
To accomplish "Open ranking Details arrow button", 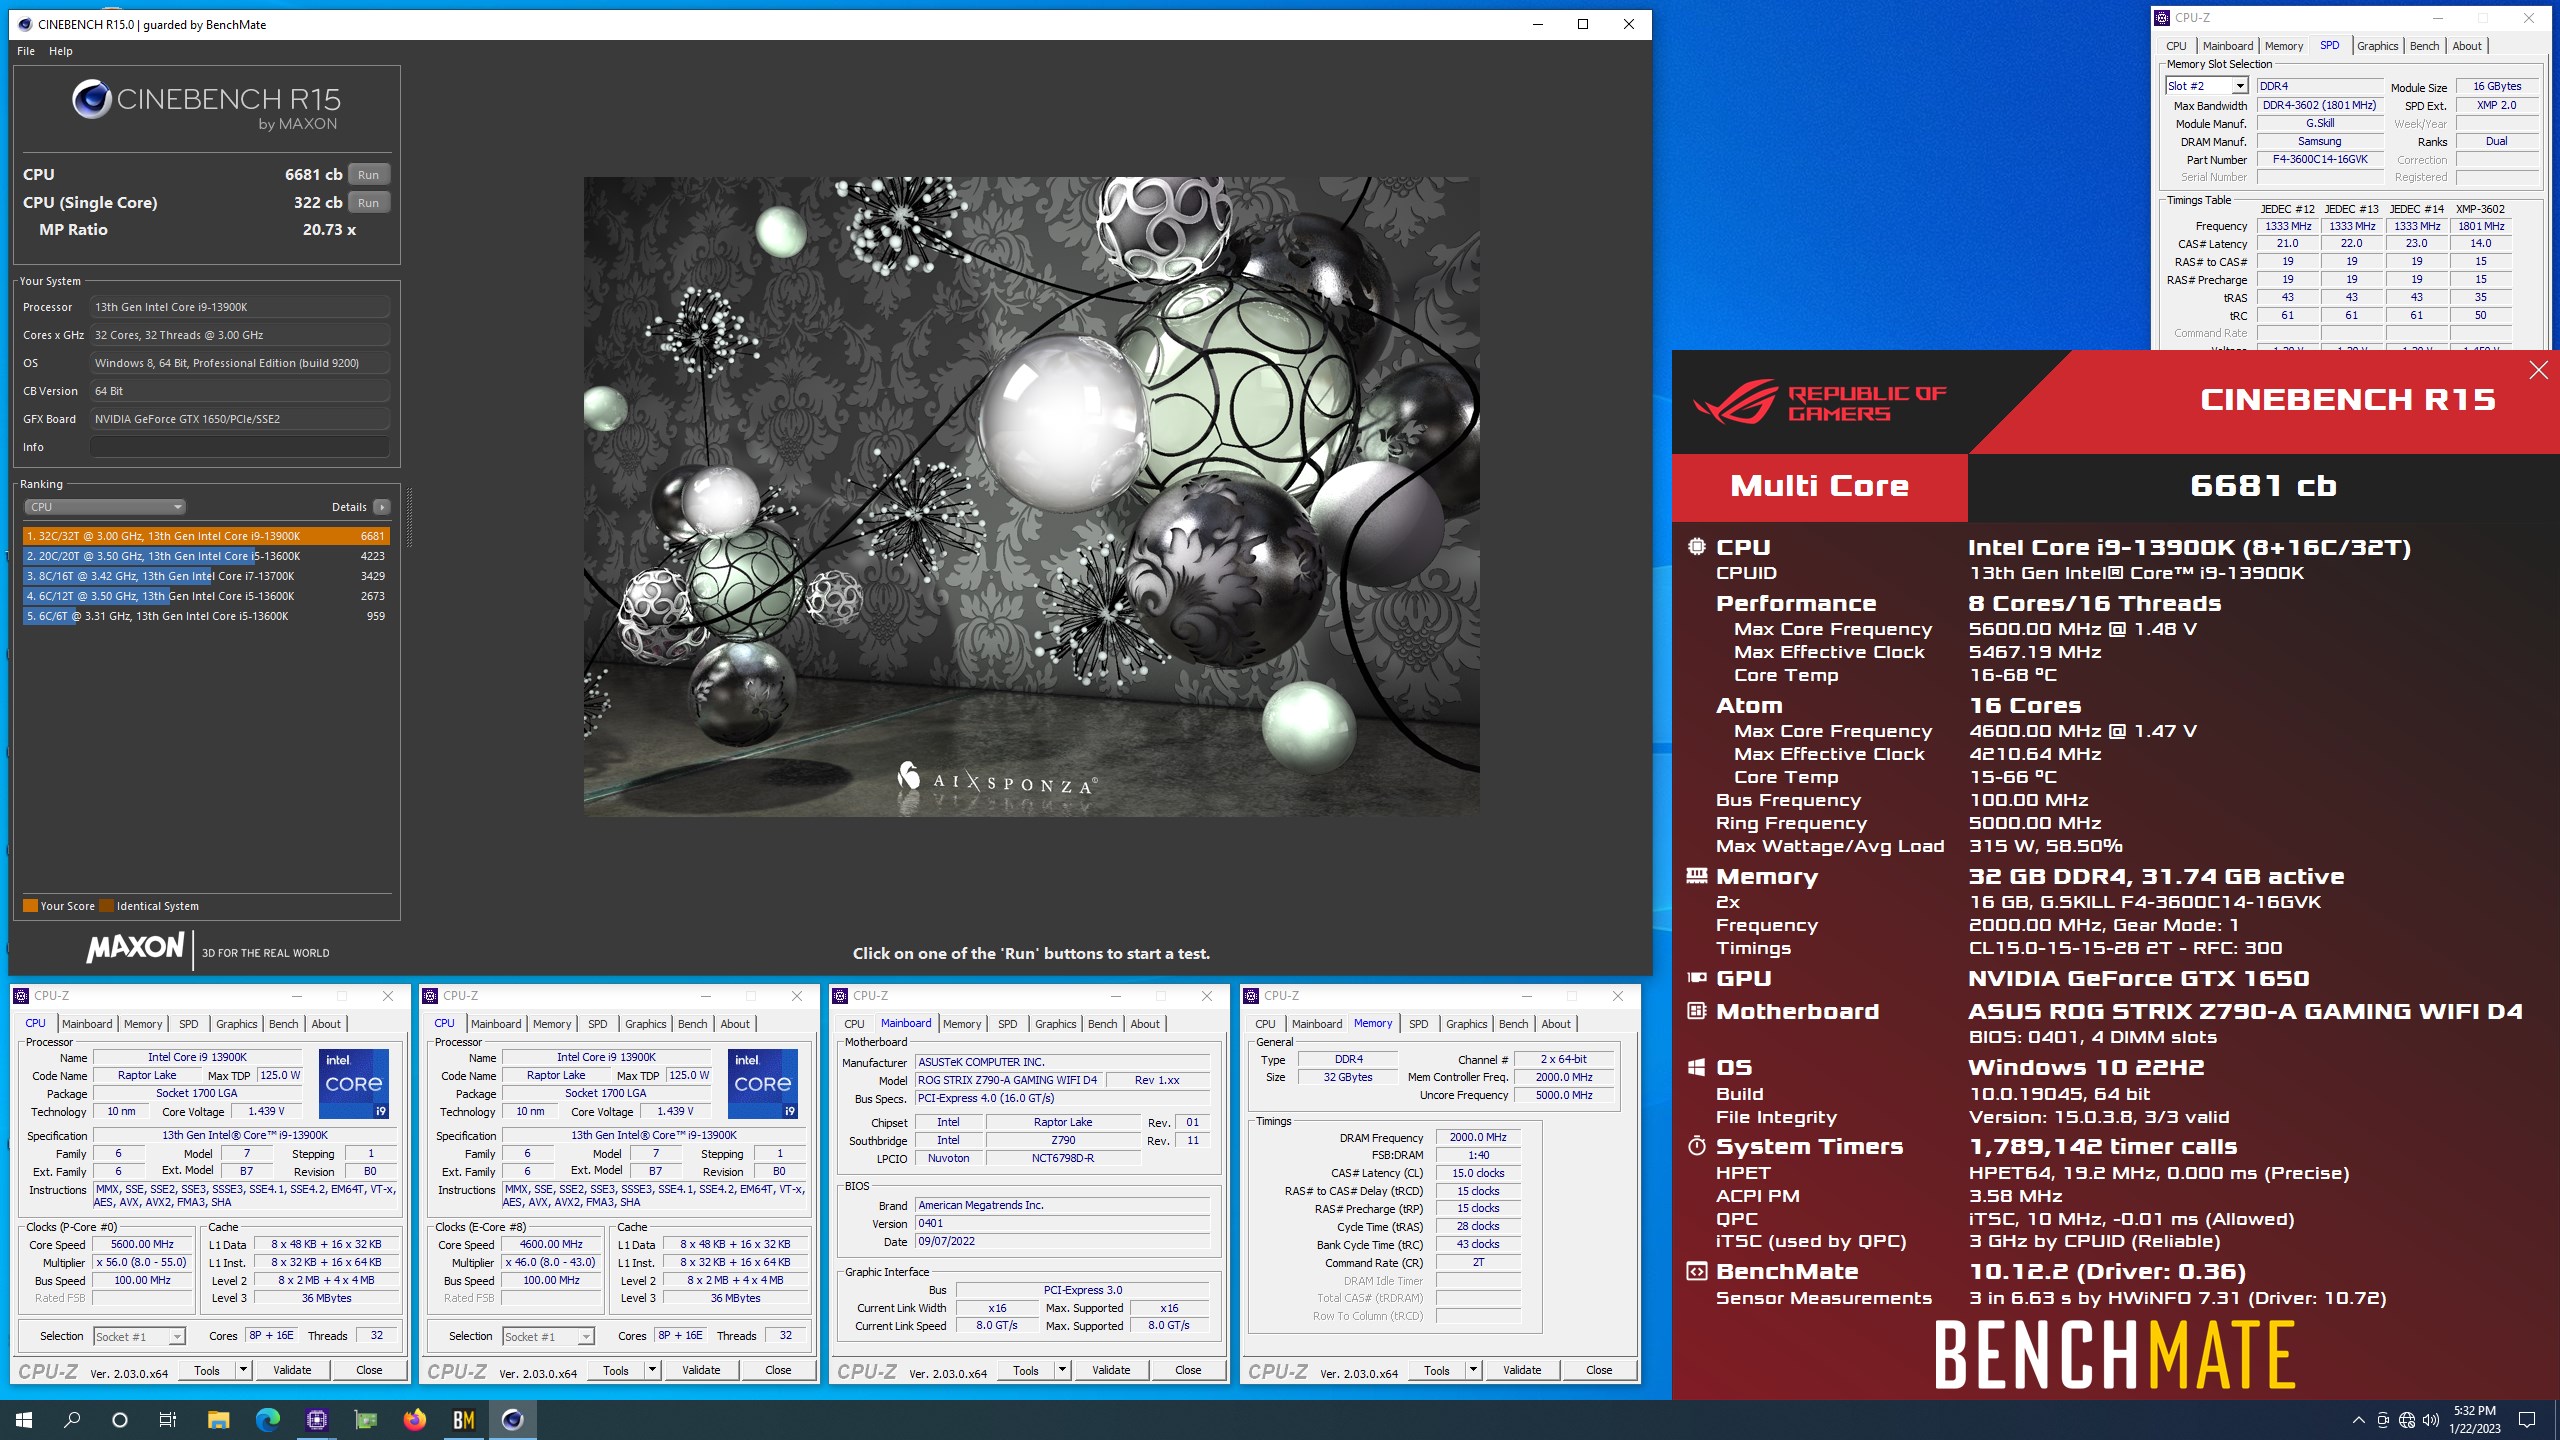I will point(382,507).
